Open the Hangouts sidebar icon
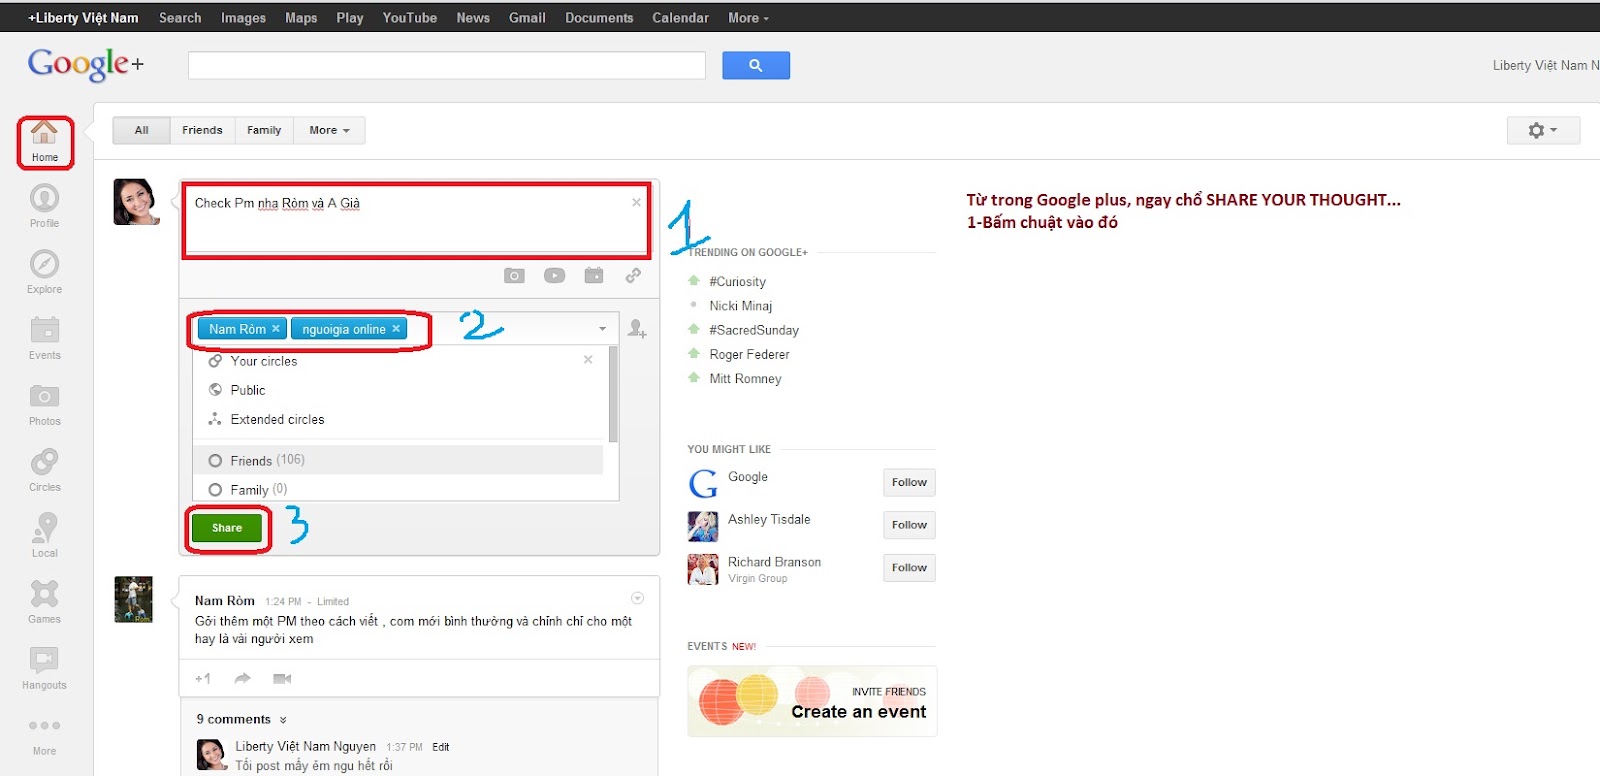The height and width of the screenshot is (776, 1600). tap(44, 667)
